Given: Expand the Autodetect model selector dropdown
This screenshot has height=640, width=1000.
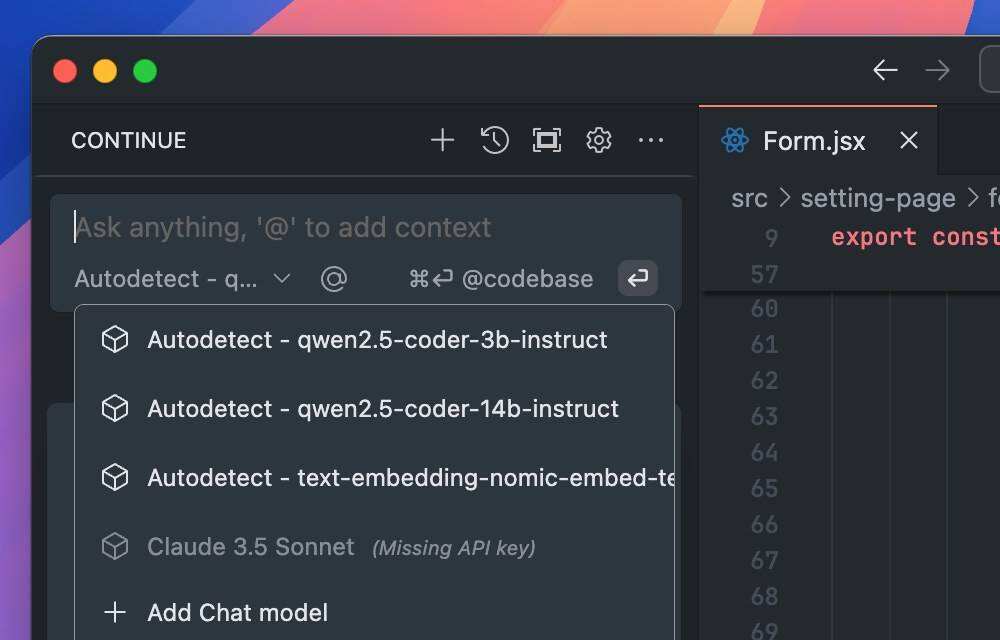Looking at the screenshot, I should click(183, 279).
